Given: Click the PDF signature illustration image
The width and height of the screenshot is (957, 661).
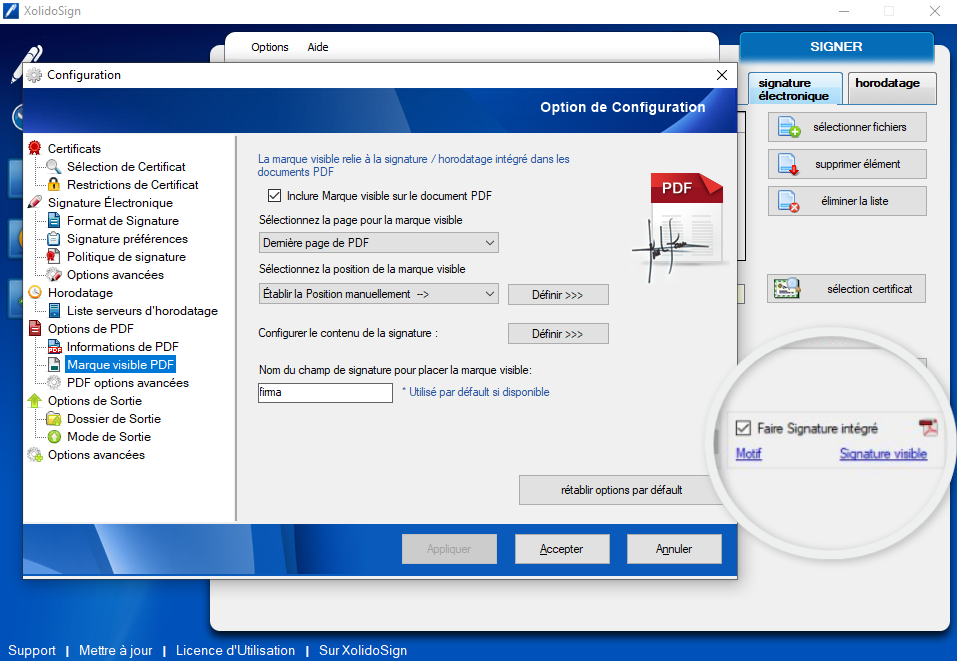Looking at the screenshot, I should (x=681, y=227).
